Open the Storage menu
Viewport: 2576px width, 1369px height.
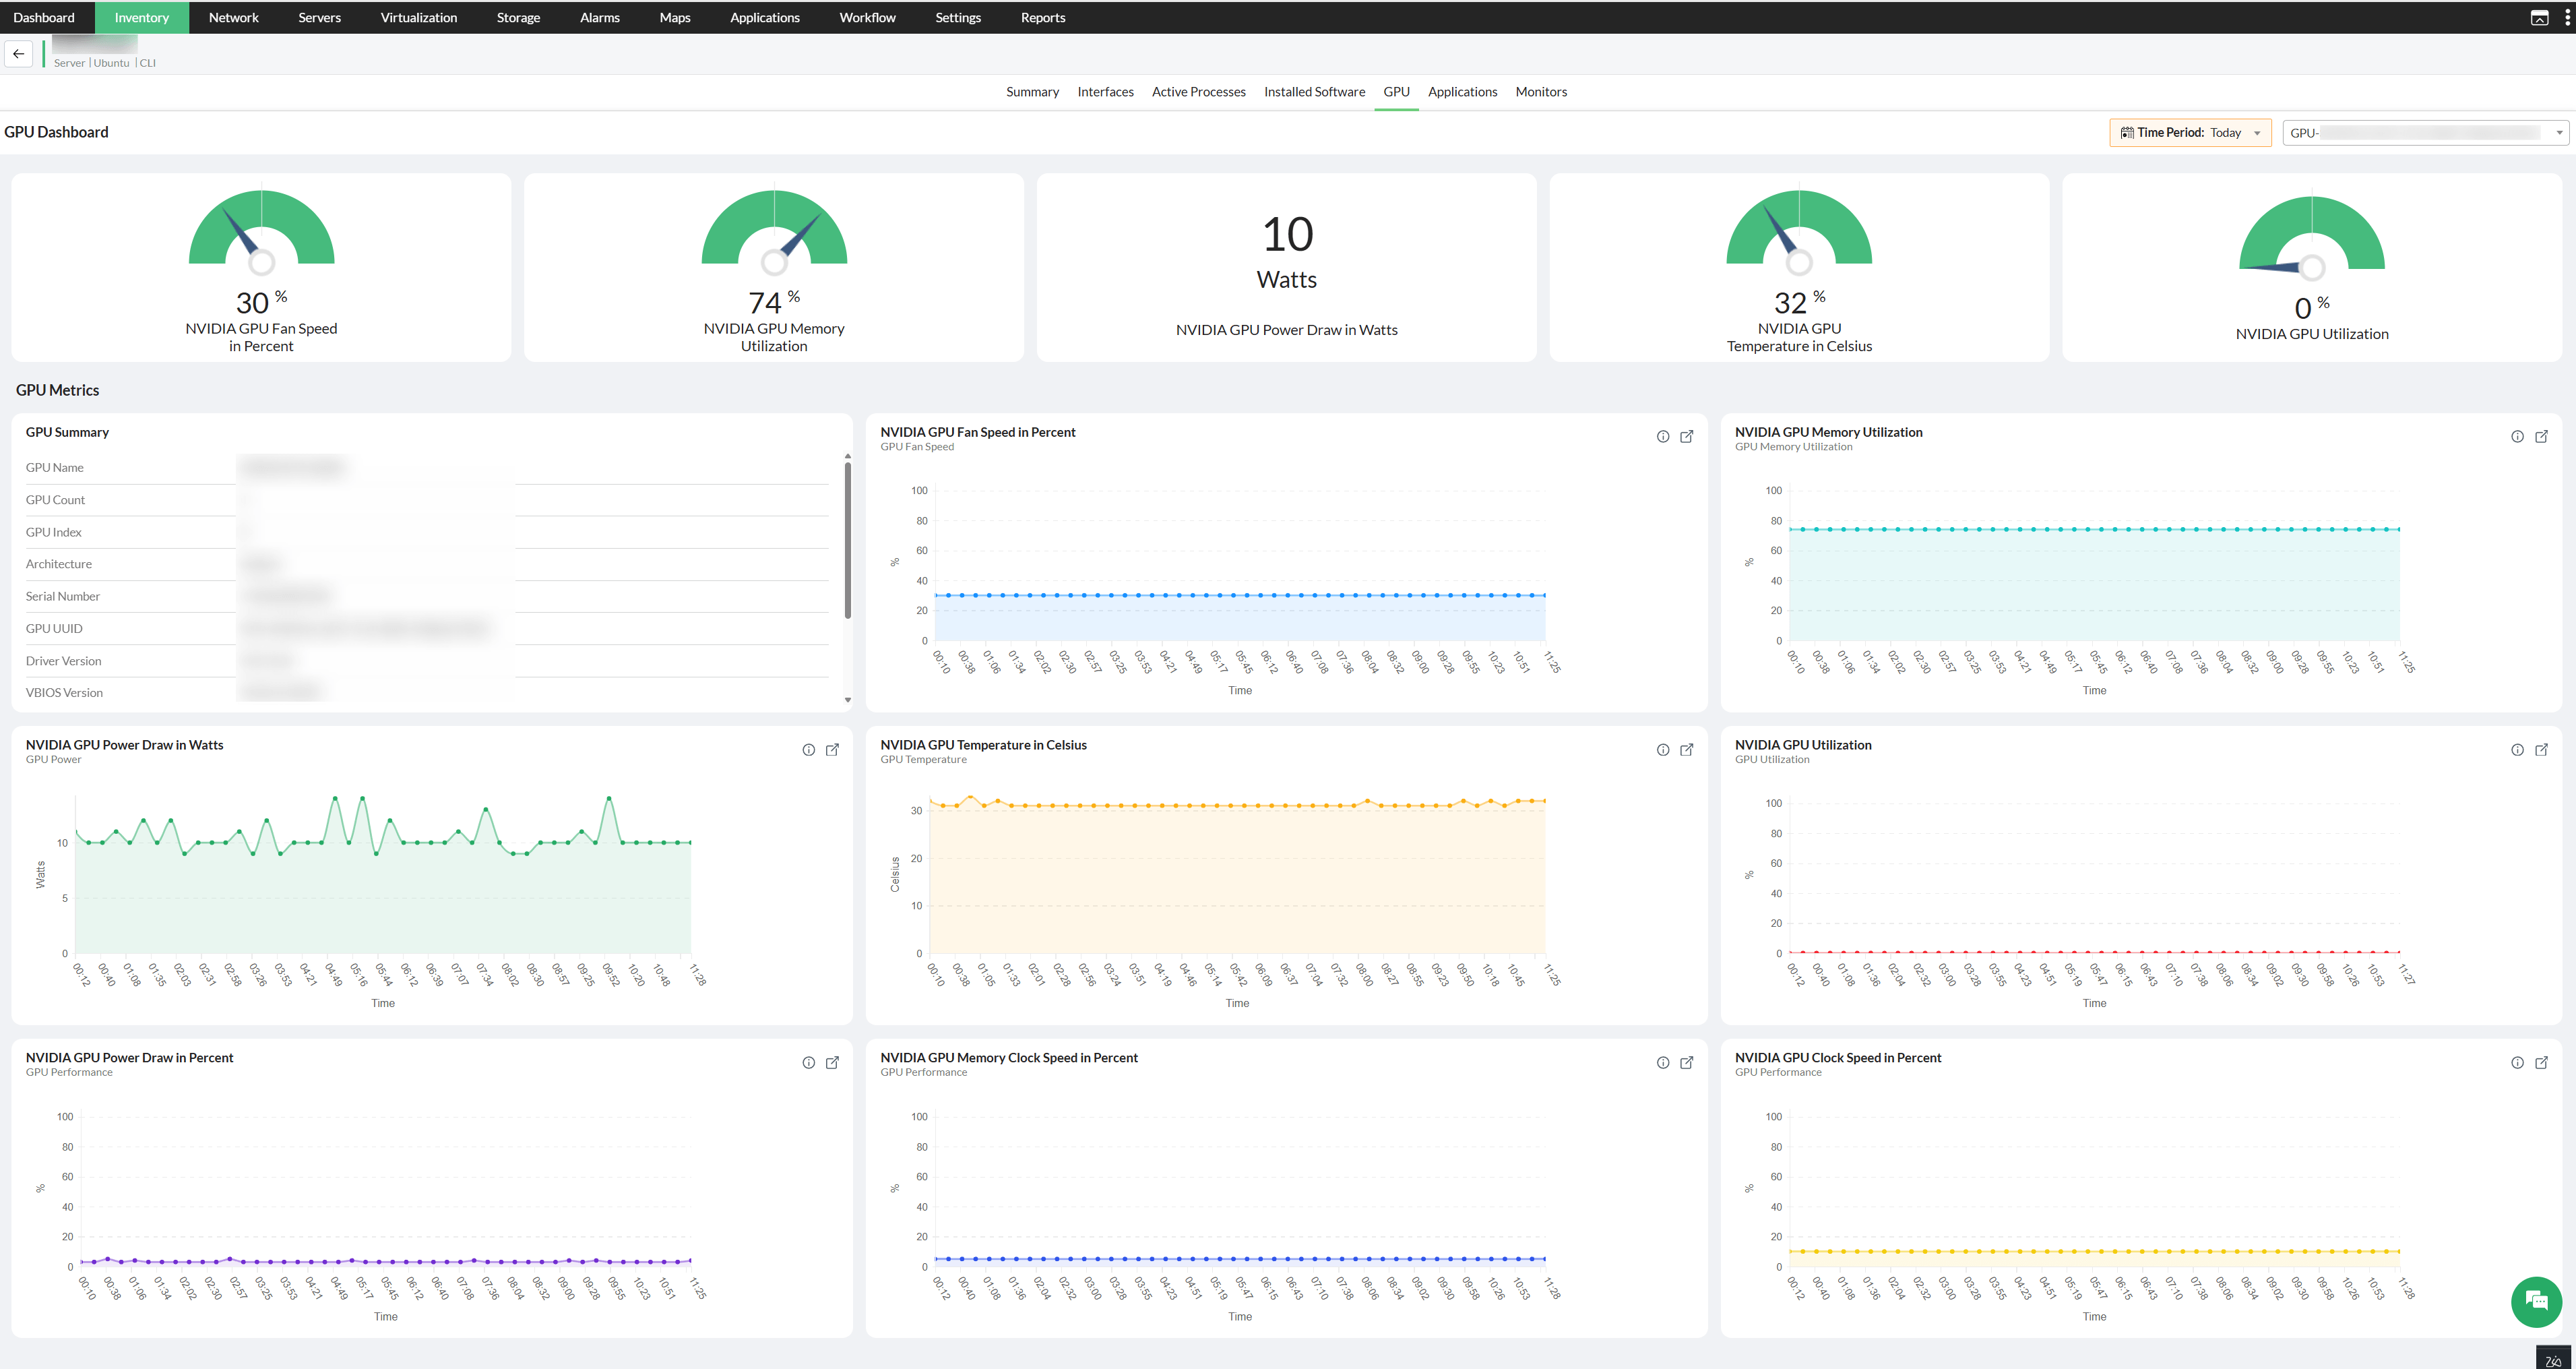pos(518,18)
